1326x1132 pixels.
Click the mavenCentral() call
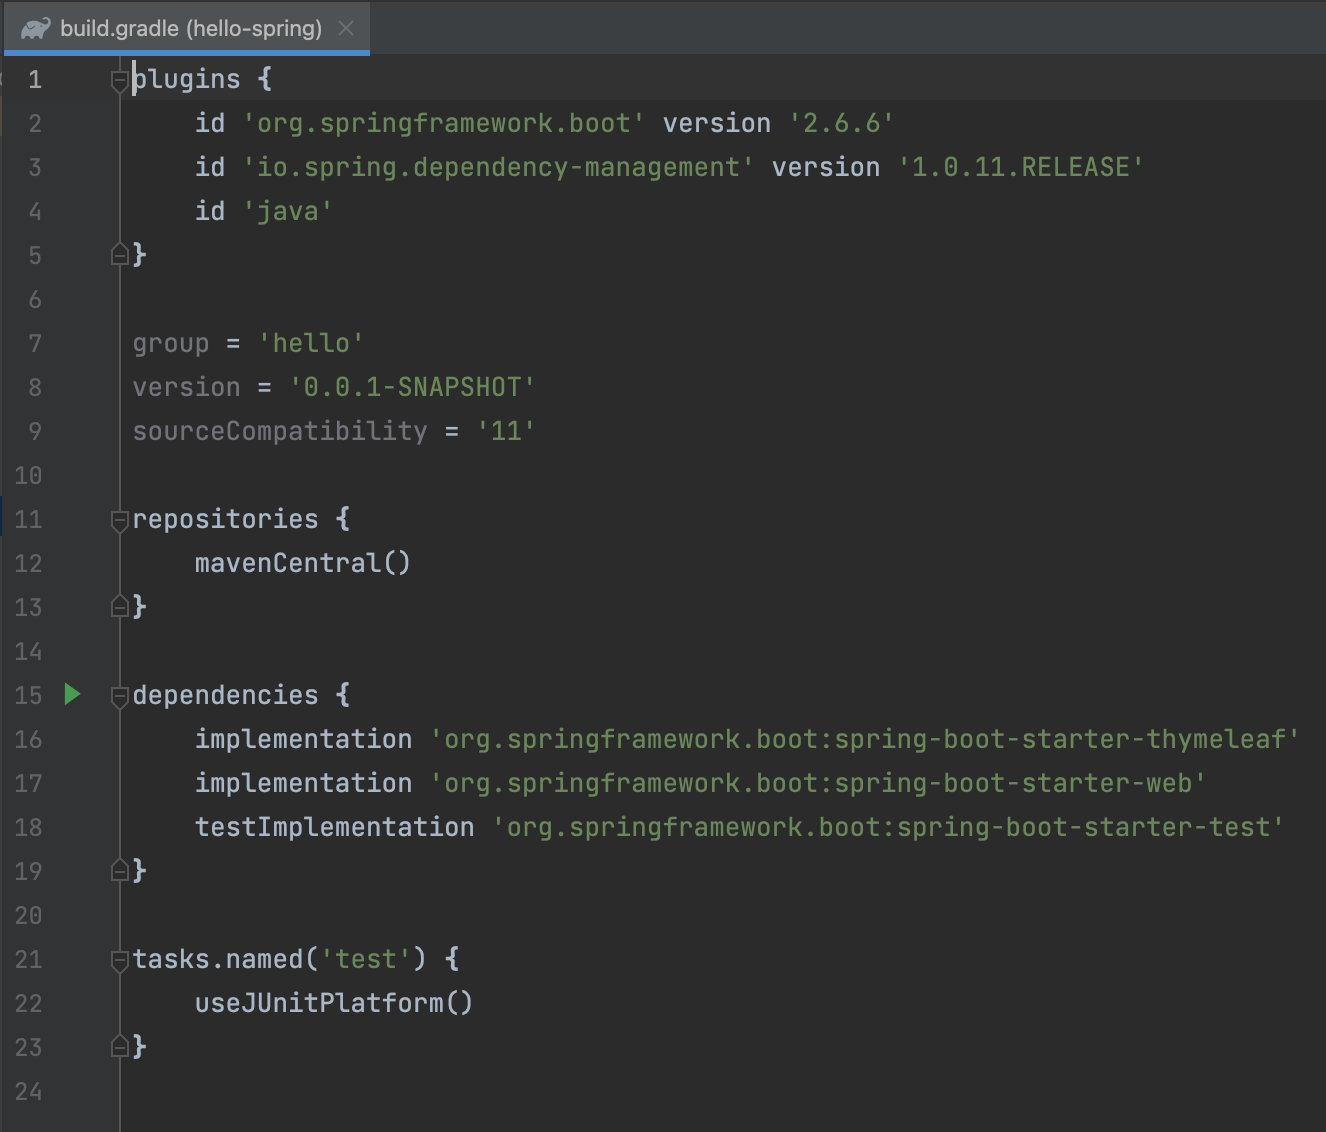click(303, 563)
